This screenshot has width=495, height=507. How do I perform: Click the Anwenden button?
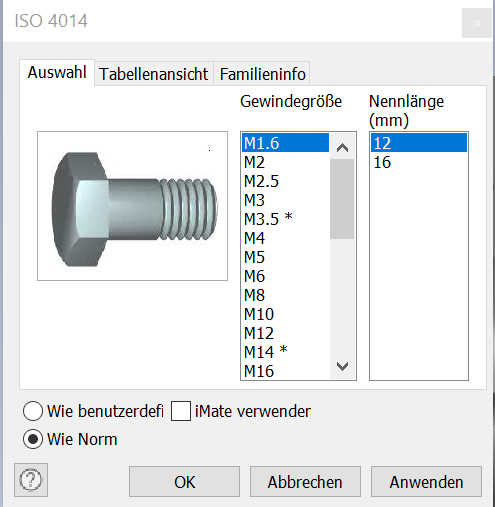426,482
